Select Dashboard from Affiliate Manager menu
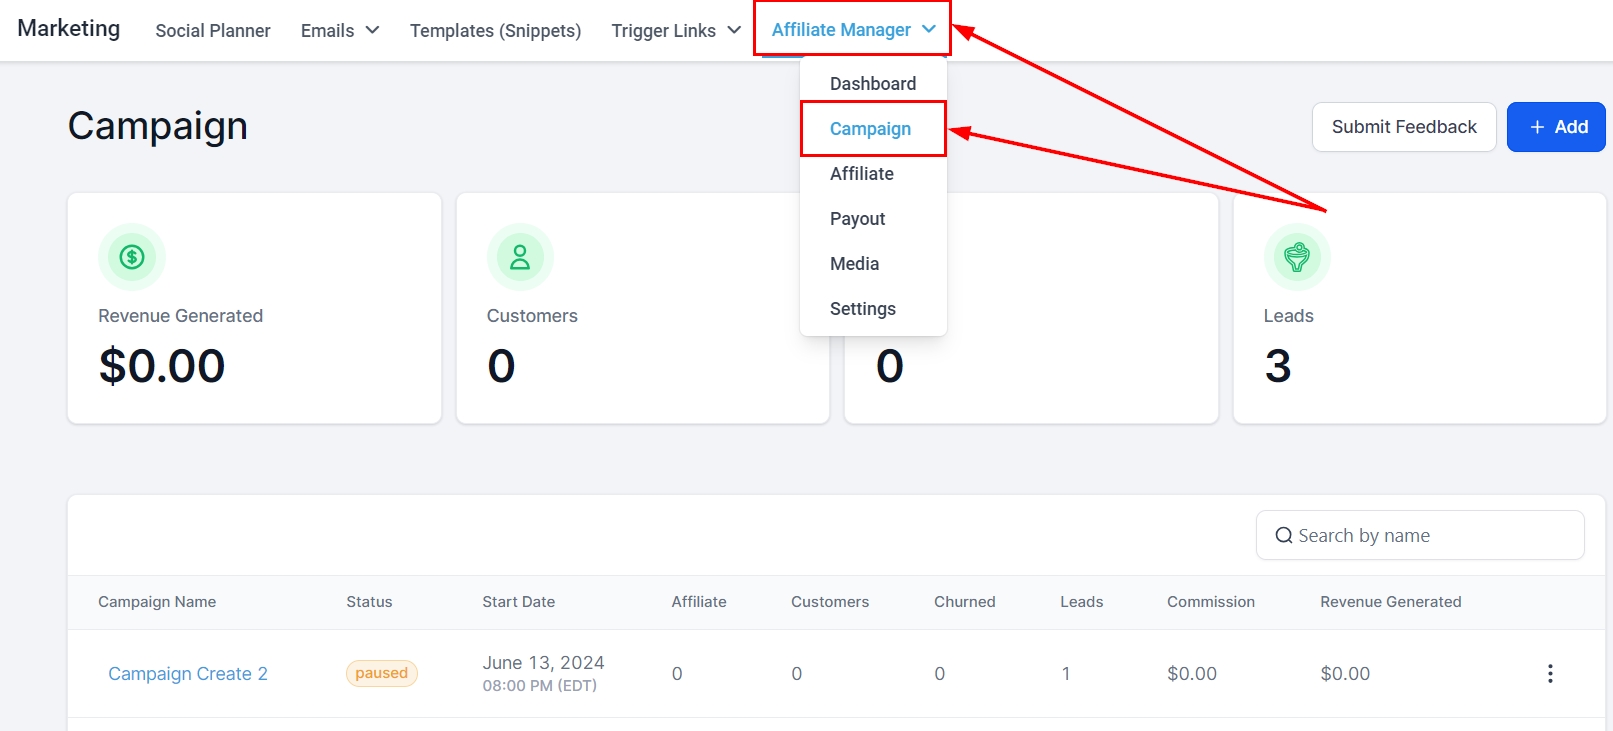The width and height of the screenshot is (1613, 731). 872,84
